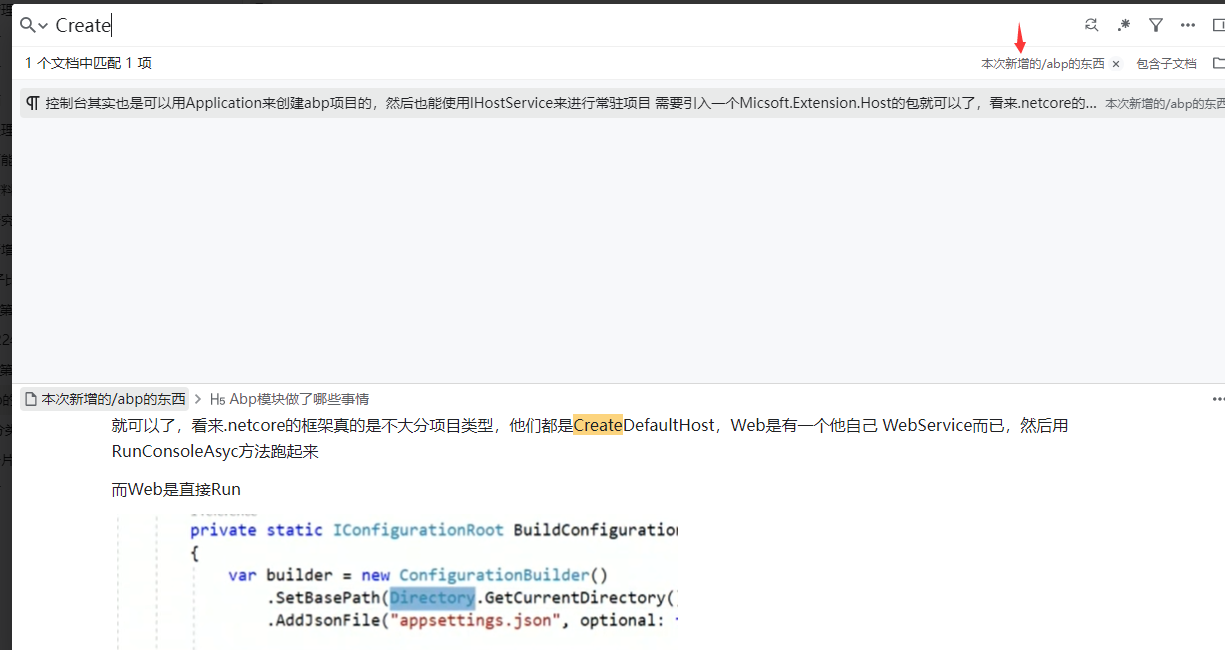The height and width of the screenshot is (650, 1225).
Task: Click the search field containing "Create"
Action: (560, 25)
